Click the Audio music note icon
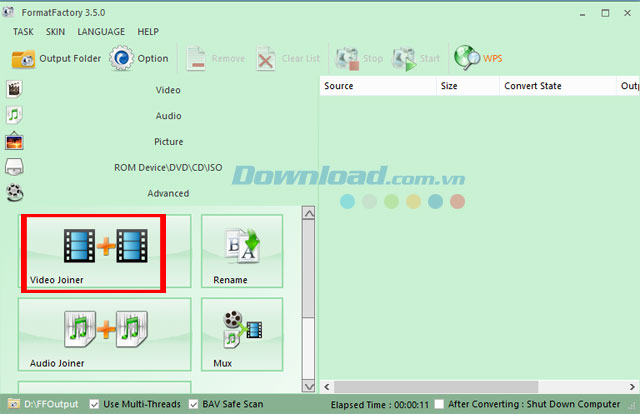This screenshot has width=640, height=414. pos(14,115)
